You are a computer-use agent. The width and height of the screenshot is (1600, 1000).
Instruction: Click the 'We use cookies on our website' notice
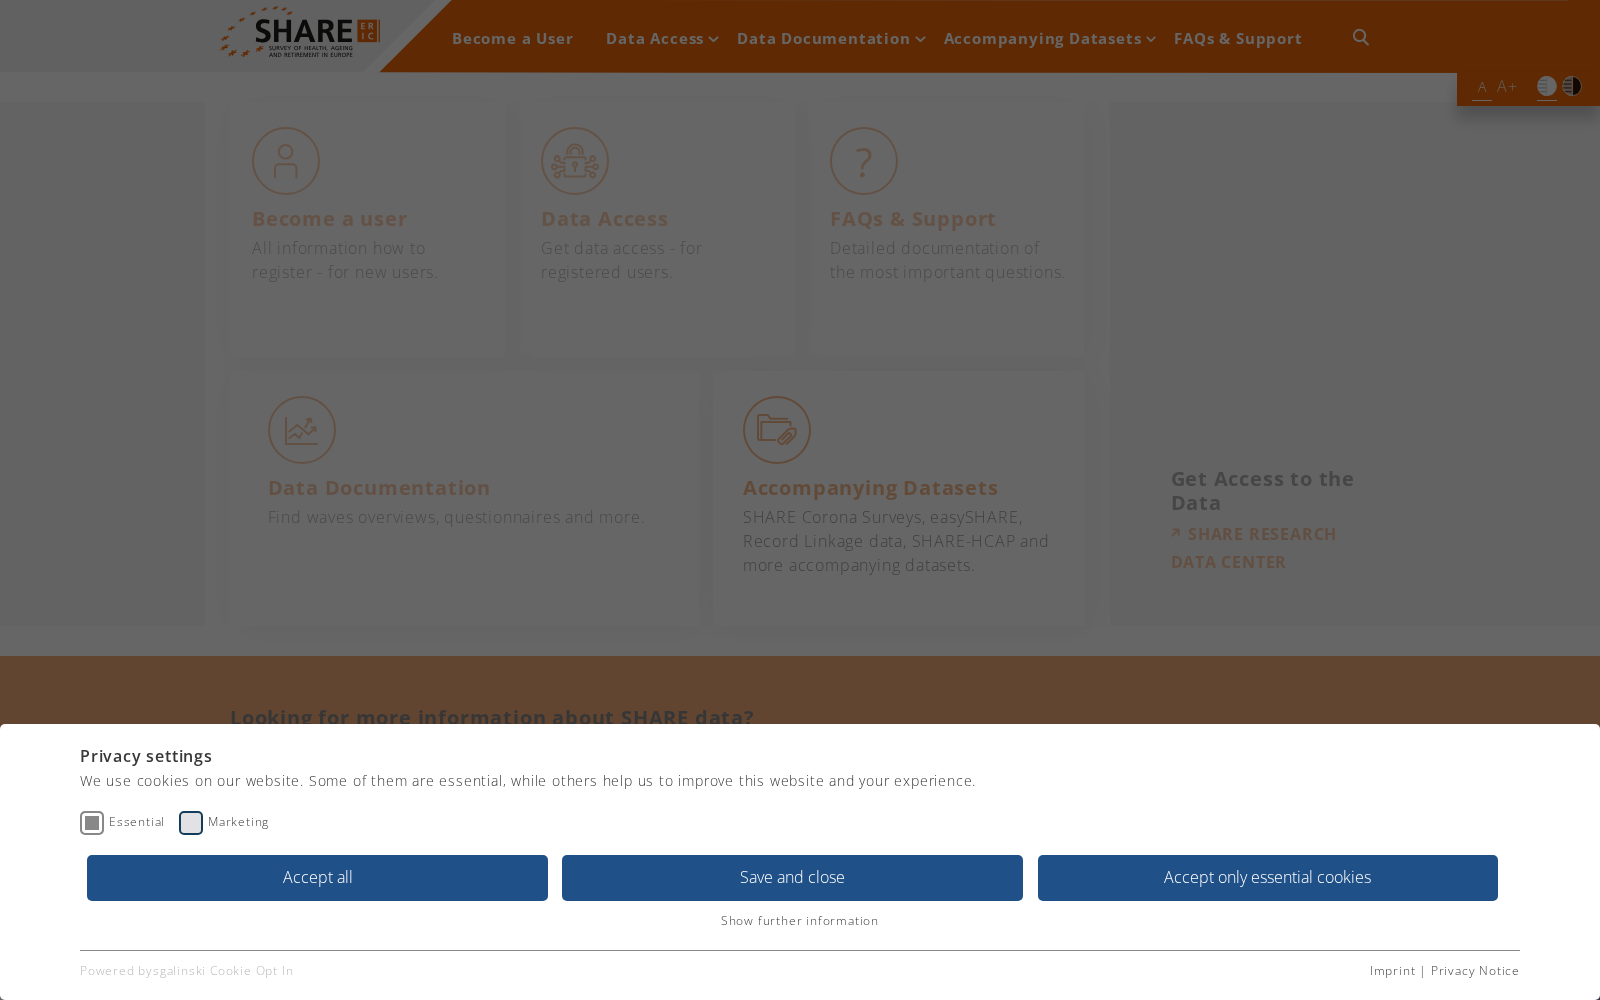click(528, 781)
